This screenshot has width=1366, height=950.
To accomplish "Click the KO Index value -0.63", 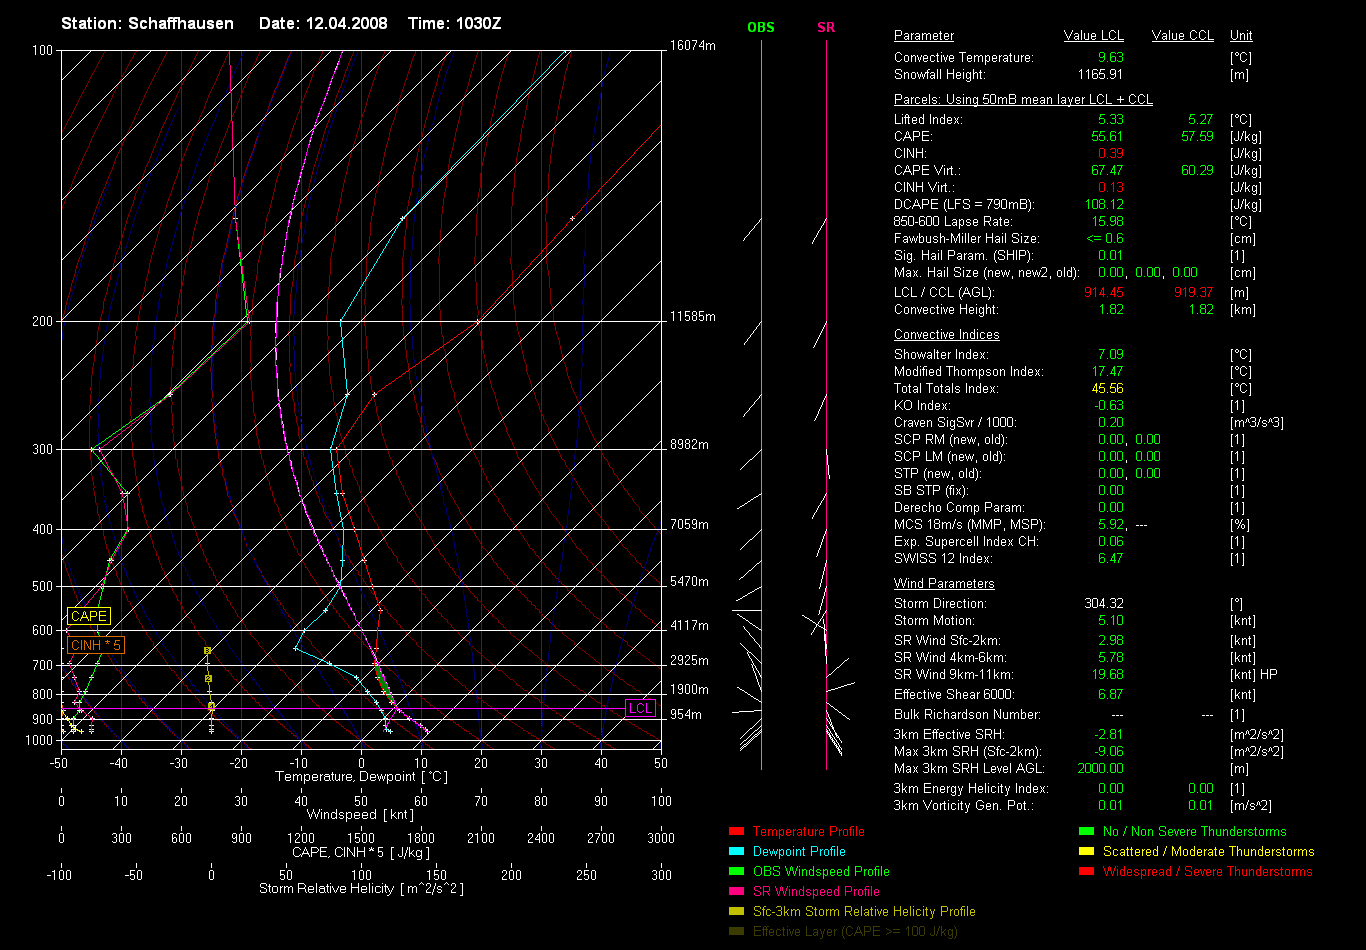I will pyautogui.click(x=1108, y=406).
